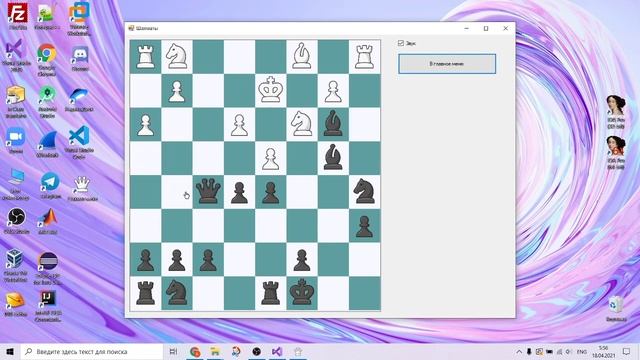640x360 pixels.
Task: Click the 'В главное меню' button
Action: [x=447, y=64]
